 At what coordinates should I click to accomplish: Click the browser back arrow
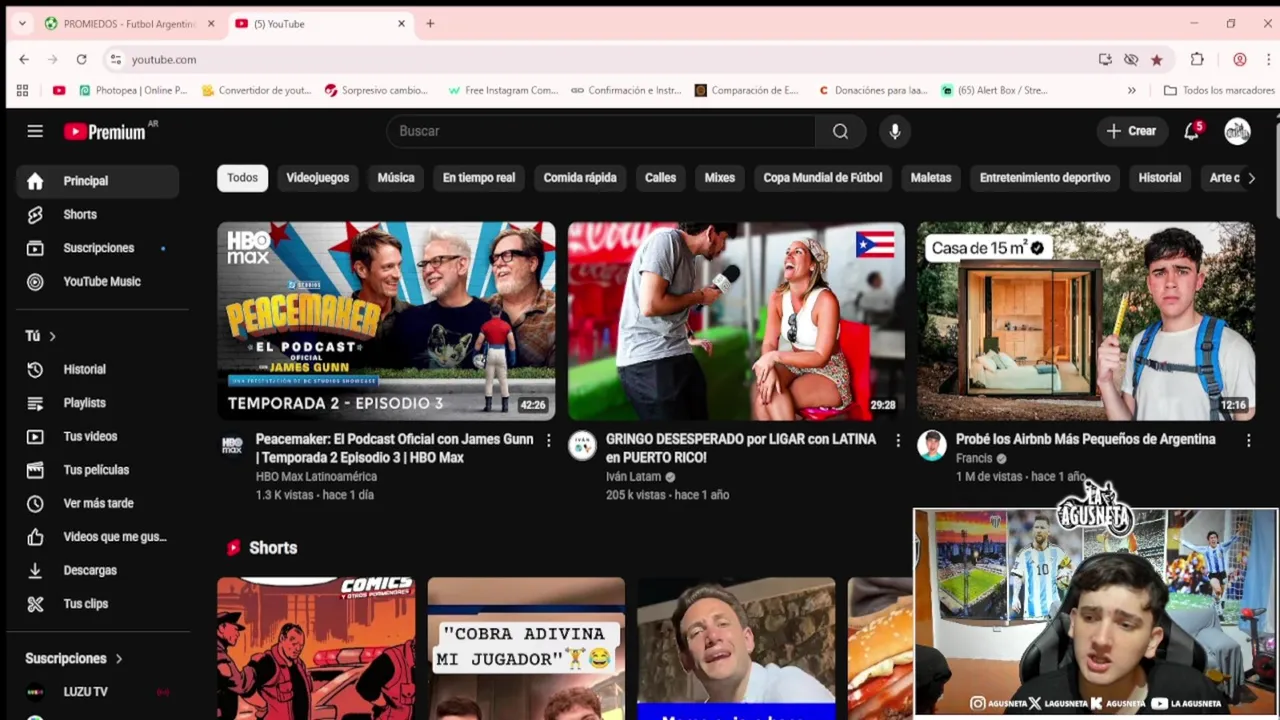(24, 59)
